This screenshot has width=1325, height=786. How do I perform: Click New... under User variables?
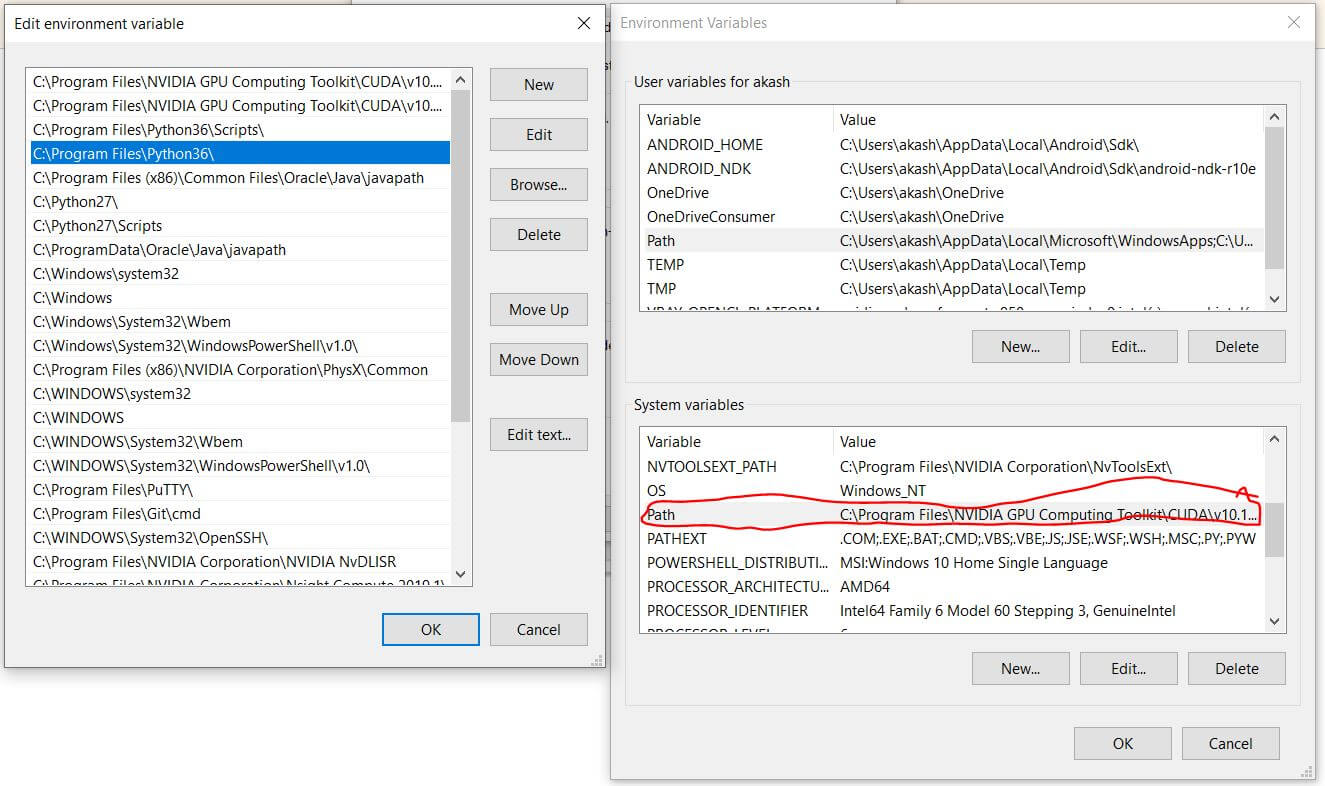tap(1020, 346)
